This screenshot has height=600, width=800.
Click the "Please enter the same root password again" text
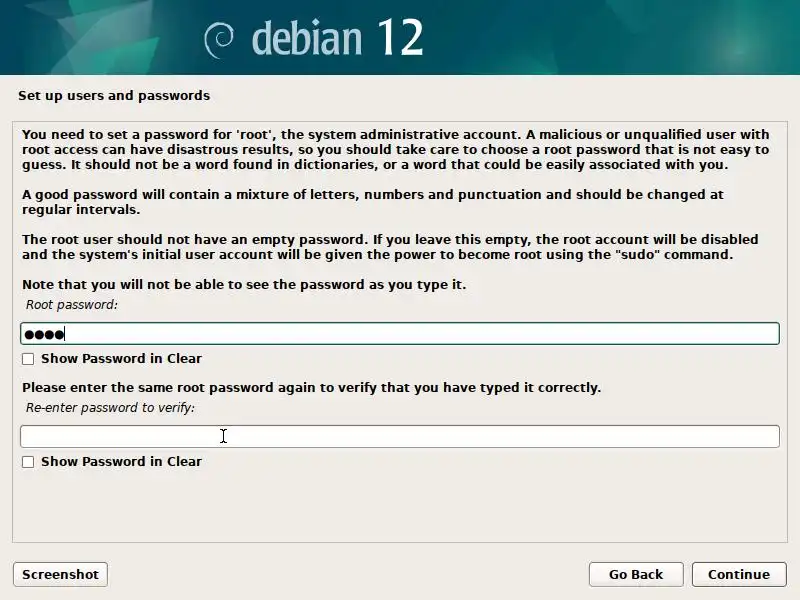coord(311,387)
